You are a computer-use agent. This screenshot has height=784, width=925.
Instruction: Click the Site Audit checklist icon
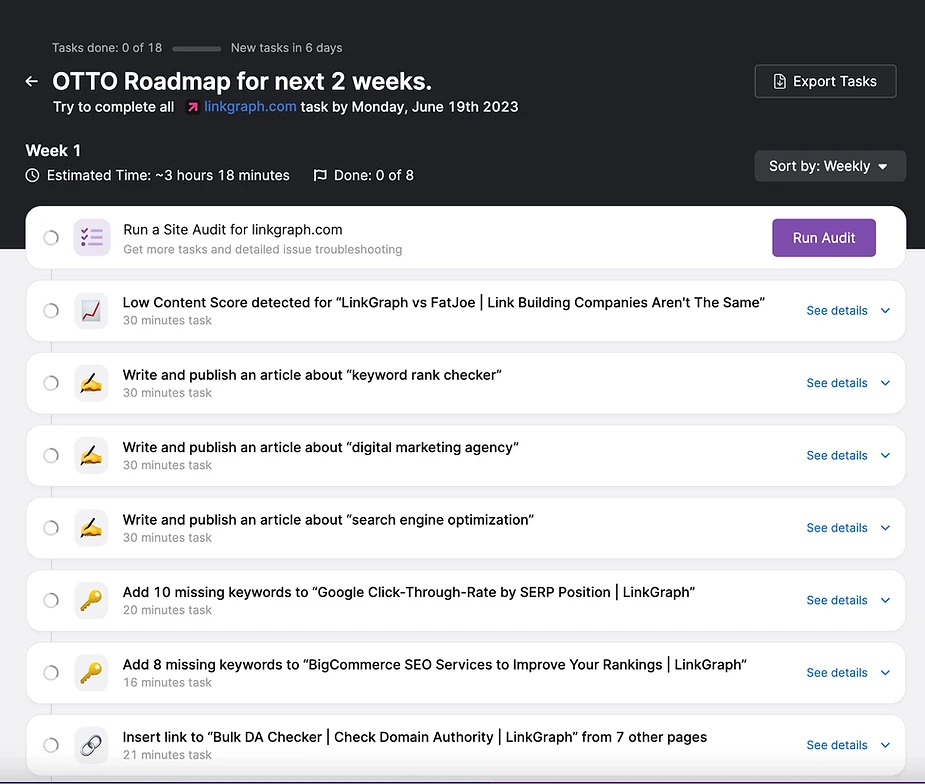point(92,237)
